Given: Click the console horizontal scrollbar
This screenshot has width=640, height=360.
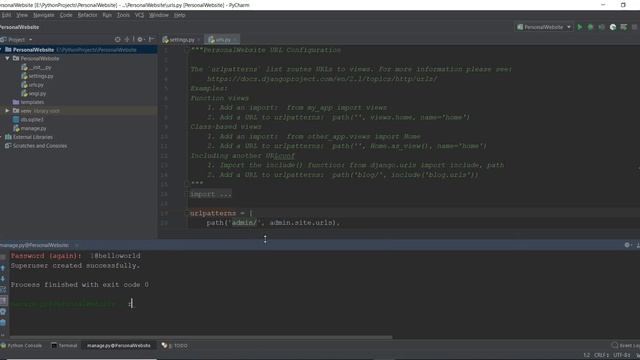Looking at the screenshot, I should coord(201,337).
